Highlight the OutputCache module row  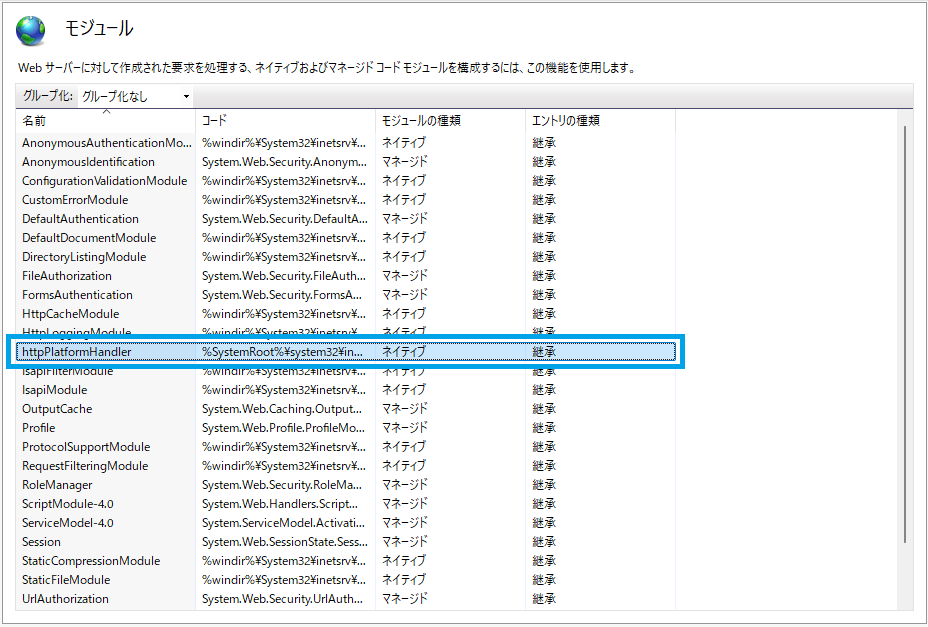coord(56,409)
